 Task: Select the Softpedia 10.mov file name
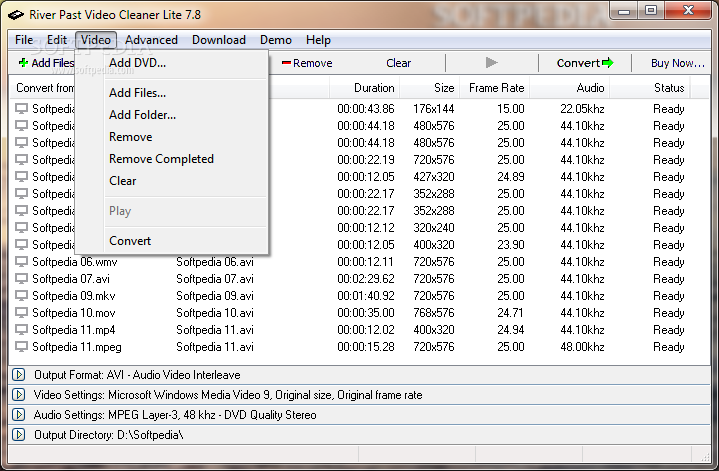pos(73,313)
